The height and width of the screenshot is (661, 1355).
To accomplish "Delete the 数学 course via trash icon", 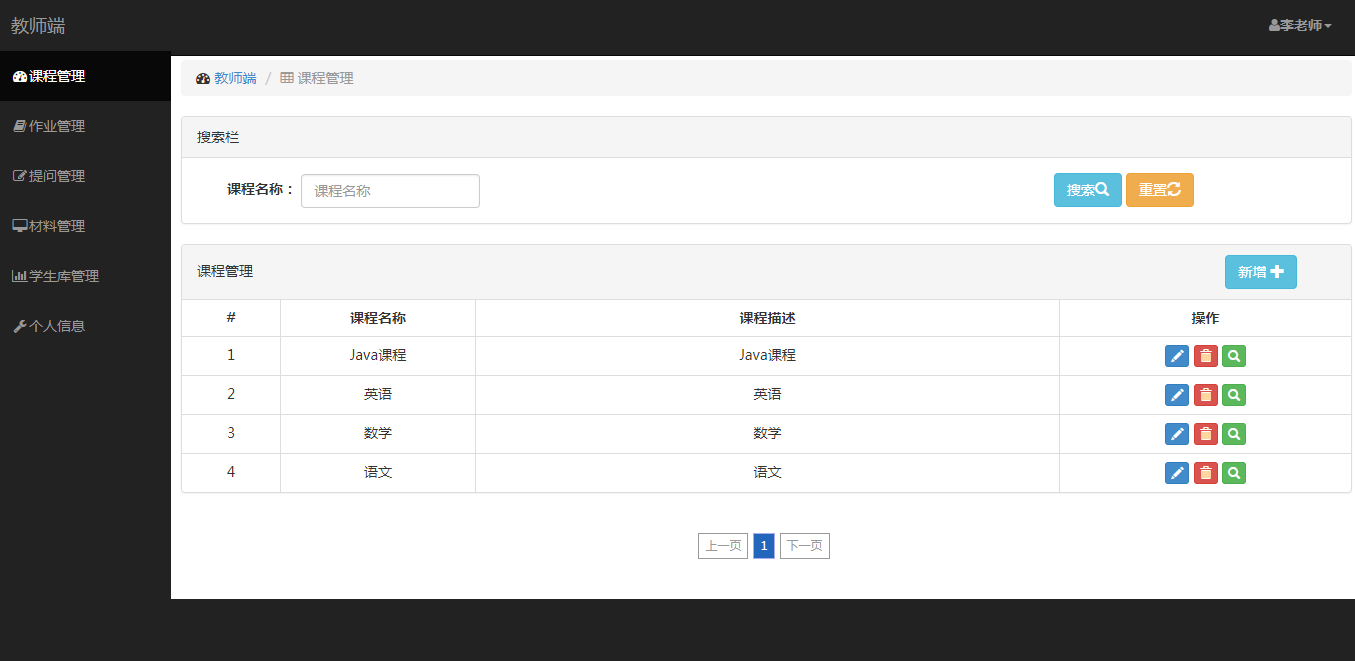I will click(1206, 434).
